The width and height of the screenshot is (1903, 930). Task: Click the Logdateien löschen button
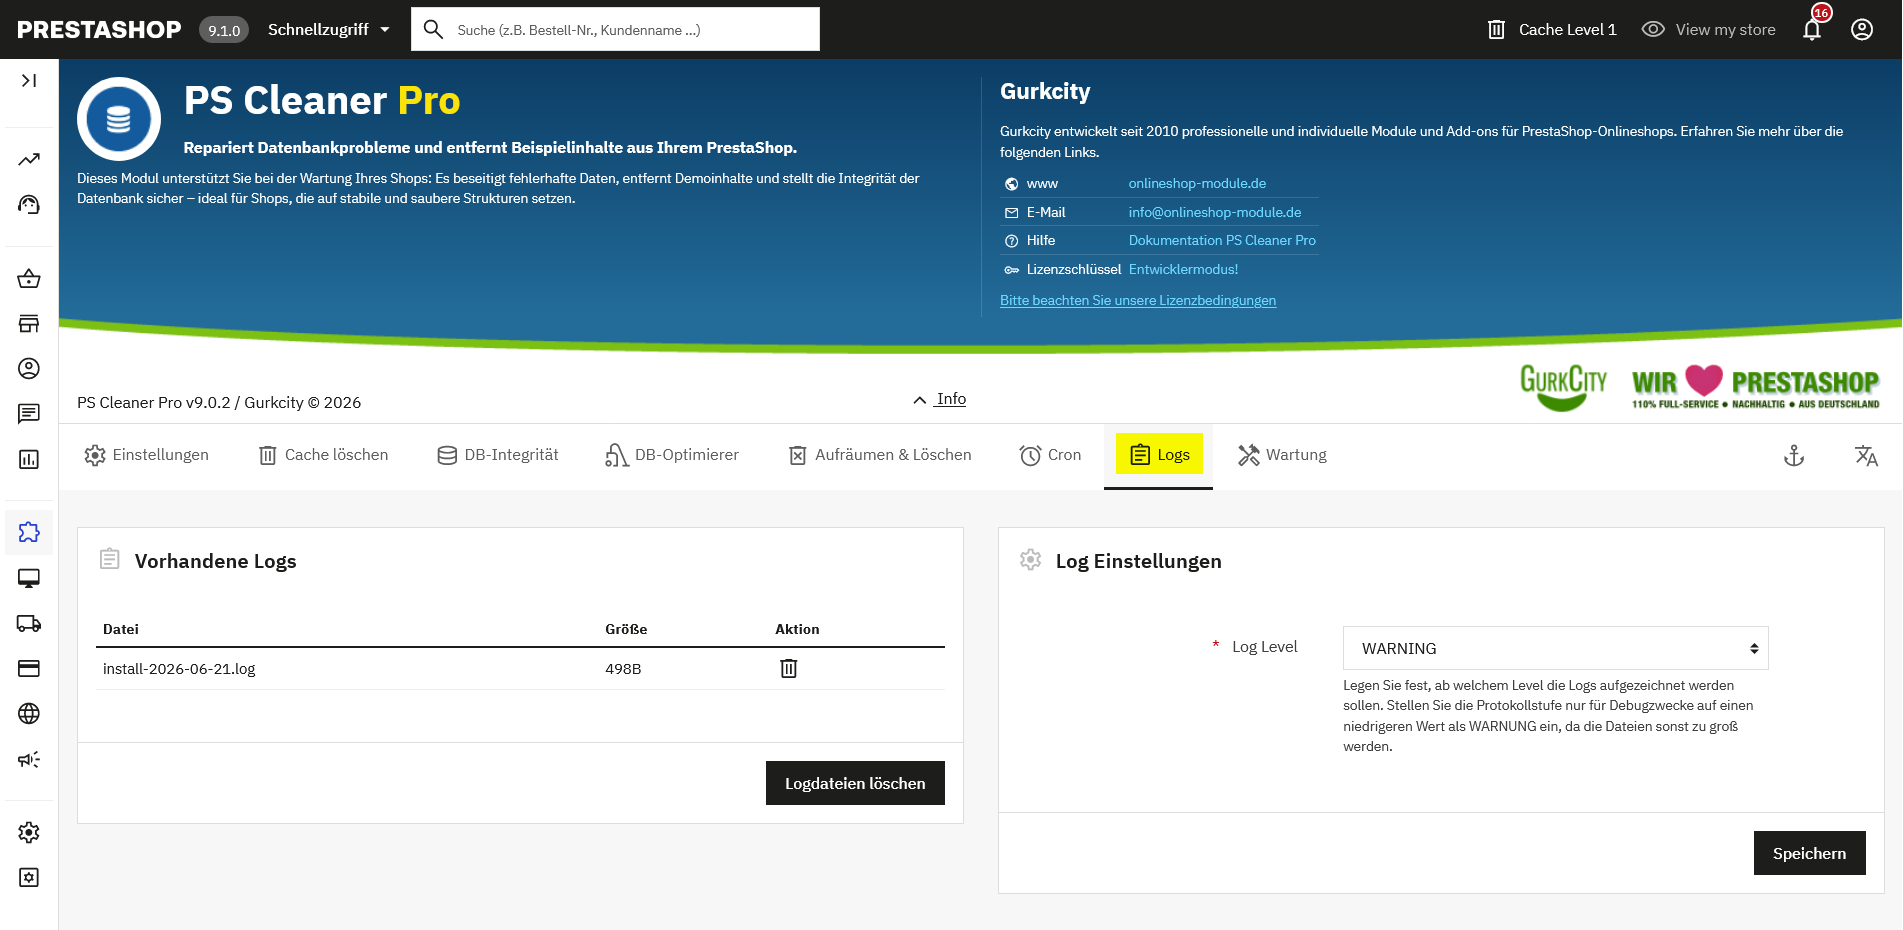(855, 783)
